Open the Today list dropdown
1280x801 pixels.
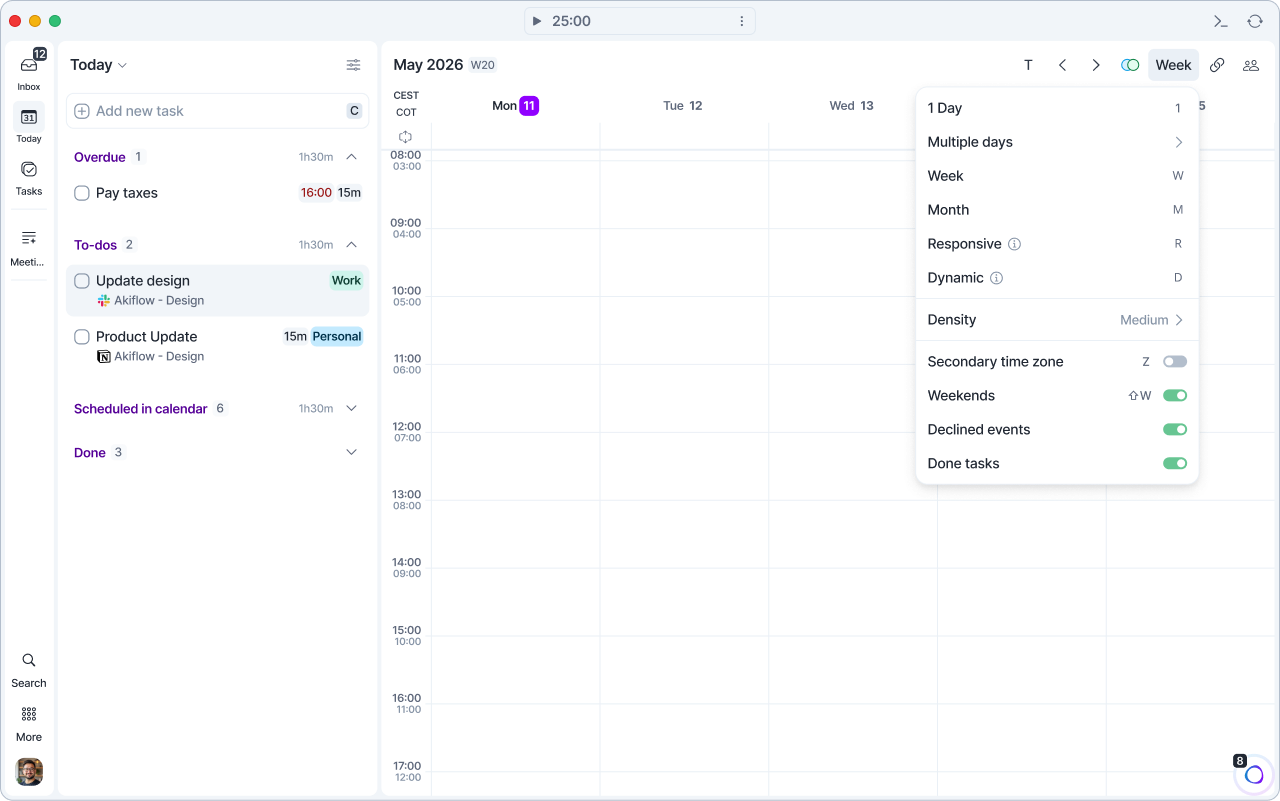point(99,65)
